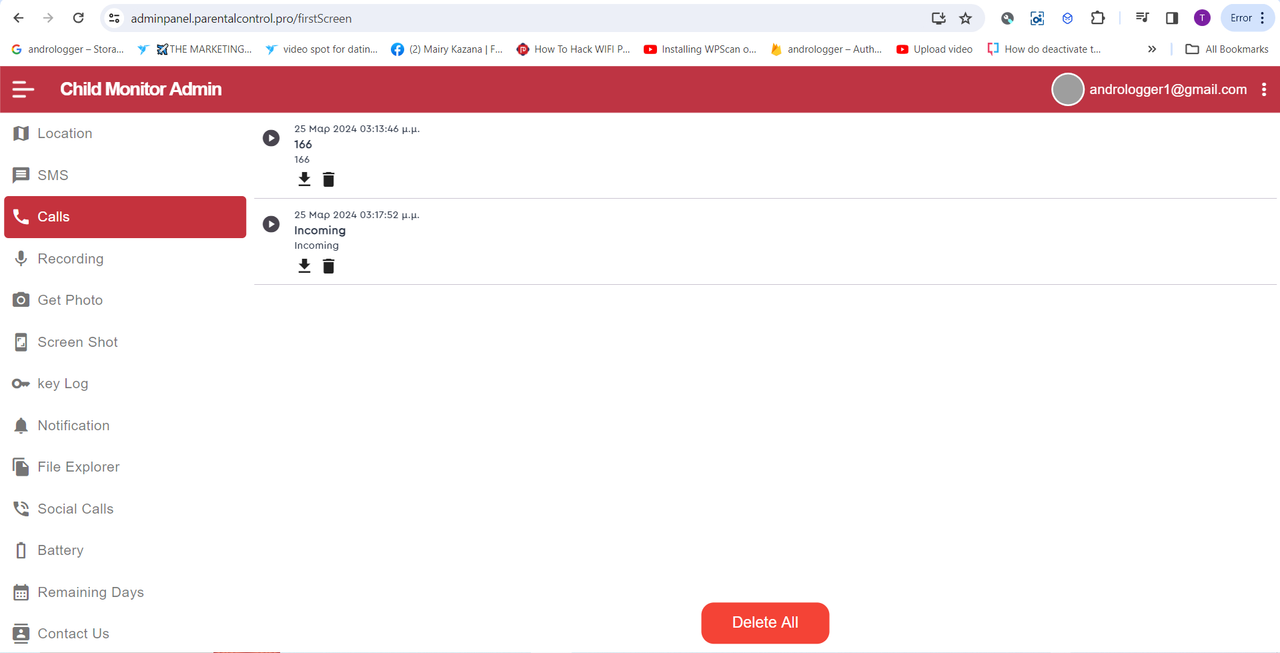Open SMS in the sidebar
Image resolution: width=1280 pixels, height=653 pixels.
pyautogui.click(x=125, y=175)
